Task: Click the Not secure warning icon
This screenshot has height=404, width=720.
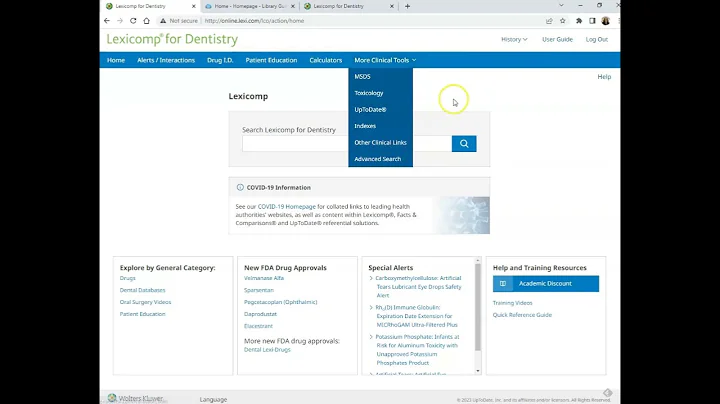Action: 163,21
